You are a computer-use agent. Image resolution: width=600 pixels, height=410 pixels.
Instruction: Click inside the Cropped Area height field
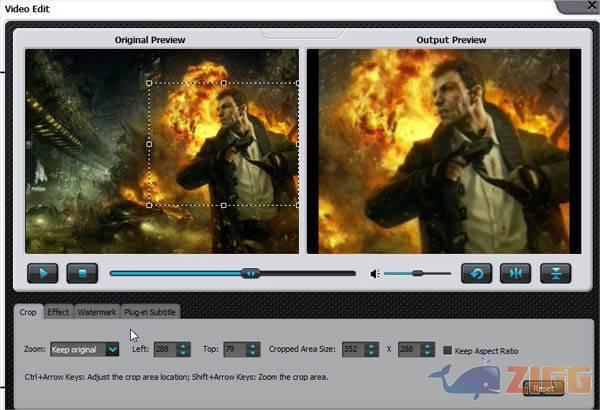click(x=408, y=350)
